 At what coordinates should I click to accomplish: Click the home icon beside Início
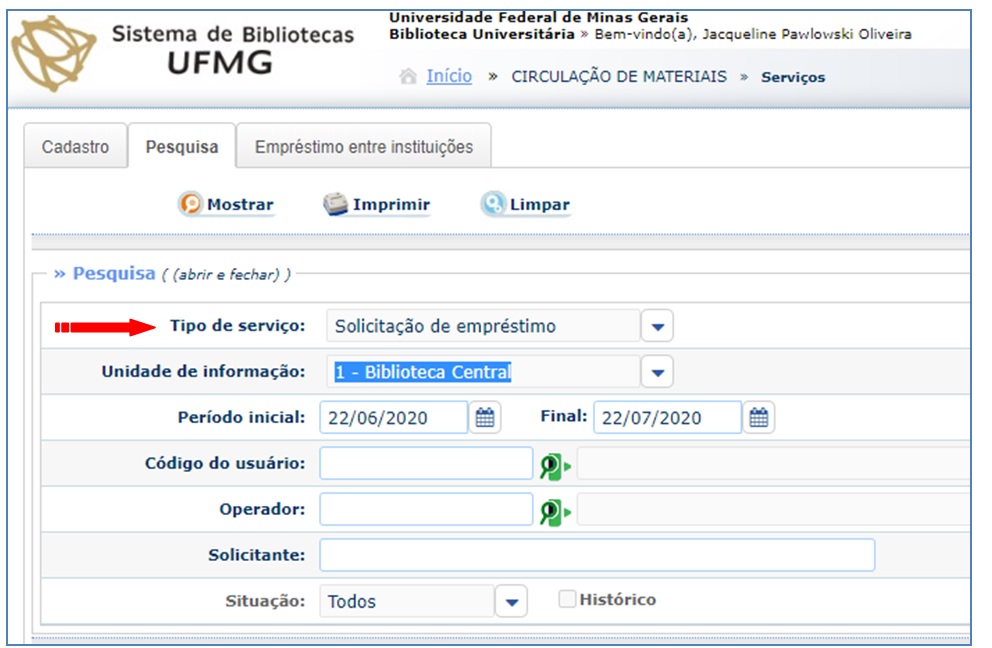[408, 77]
